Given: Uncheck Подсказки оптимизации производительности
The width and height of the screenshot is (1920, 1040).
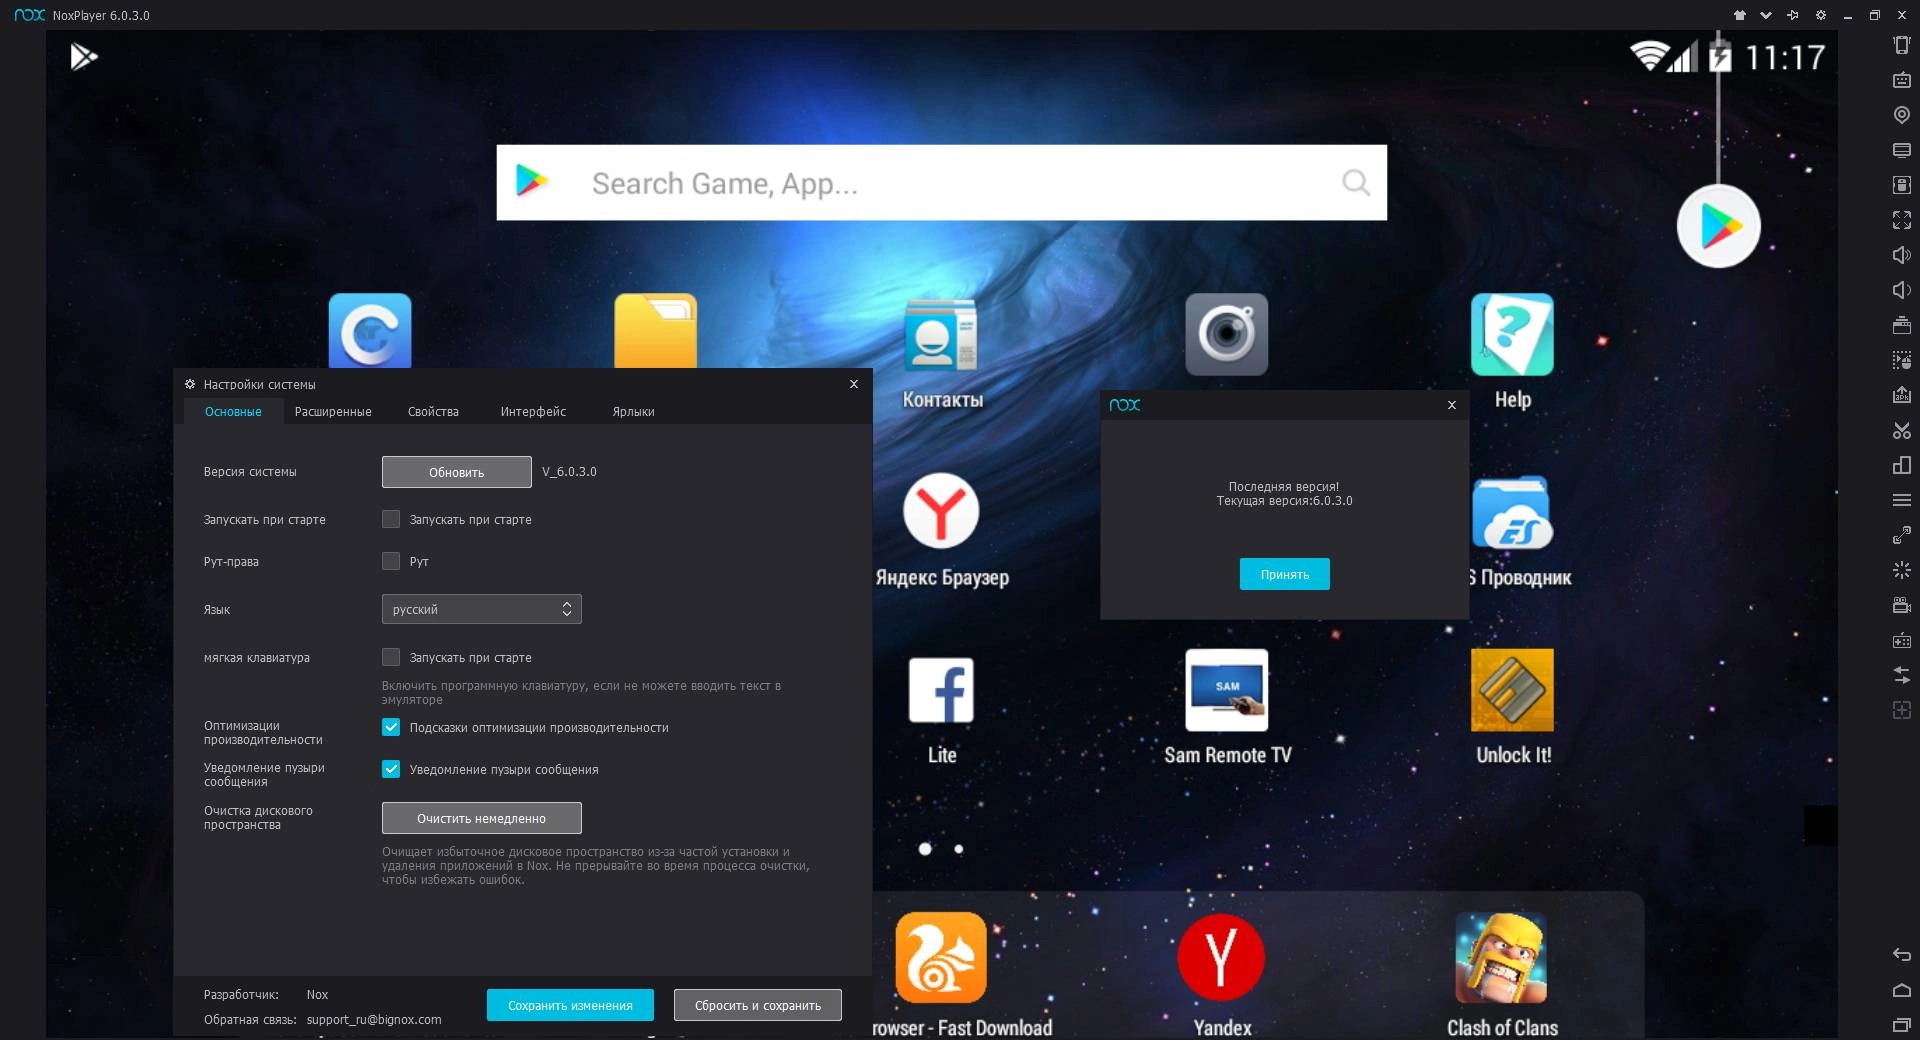Looking at the screenshot, I should click(x=391, y=727).
